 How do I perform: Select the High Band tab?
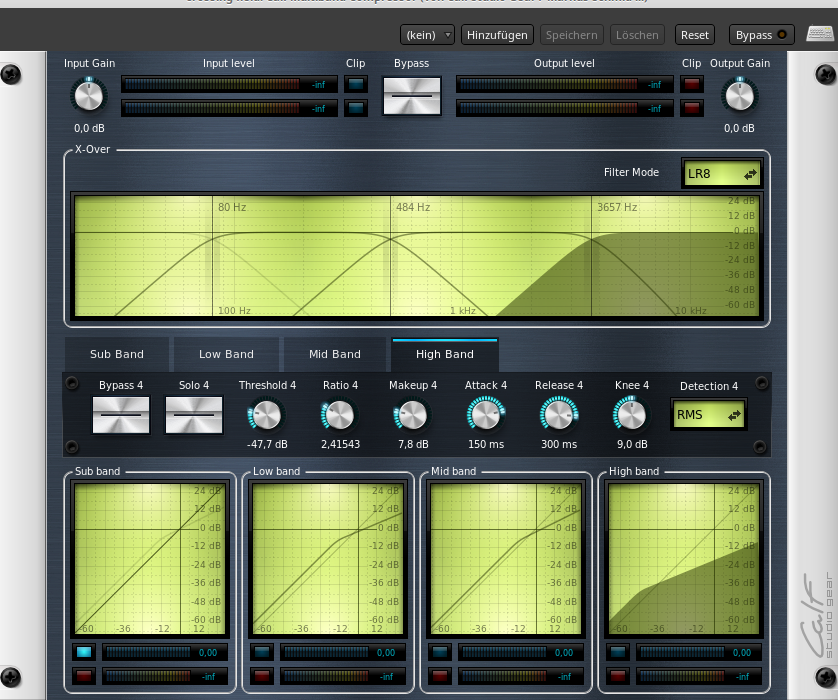[x=445, y=354]
